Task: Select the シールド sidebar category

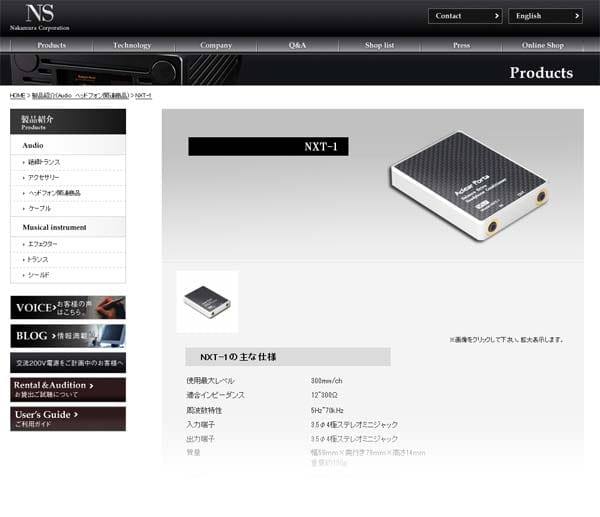Action: 38,275
